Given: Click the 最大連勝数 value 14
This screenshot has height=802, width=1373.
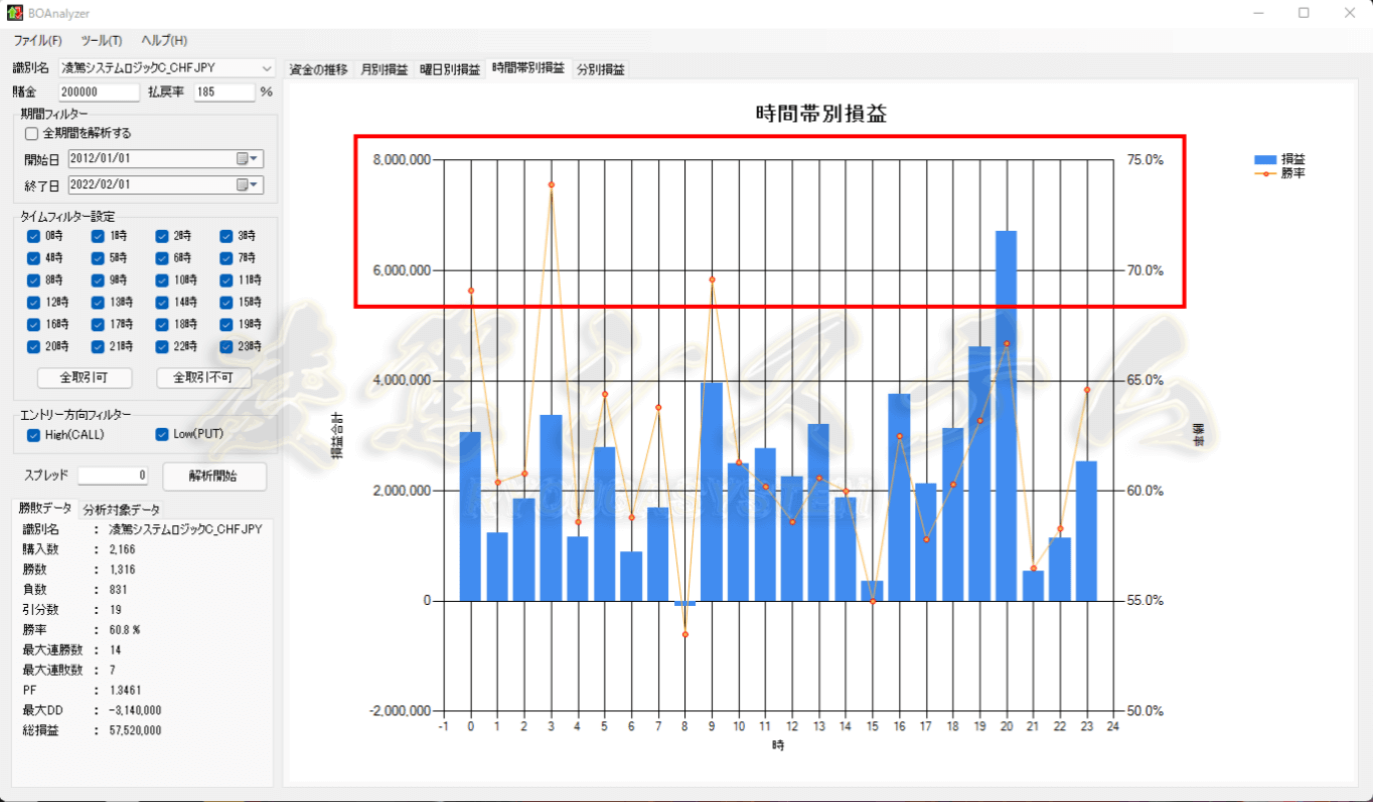Looking at the screenshot, I should point(114,650).
